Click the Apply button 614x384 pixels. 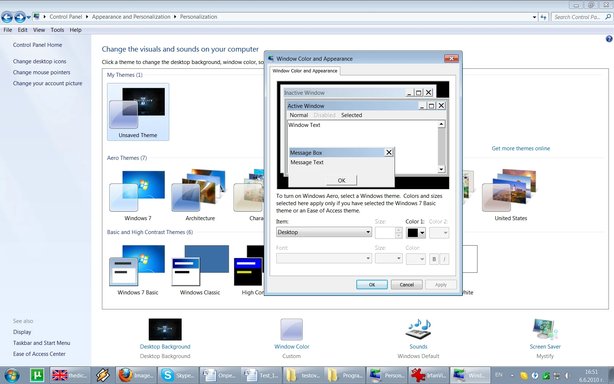(441, 285)
